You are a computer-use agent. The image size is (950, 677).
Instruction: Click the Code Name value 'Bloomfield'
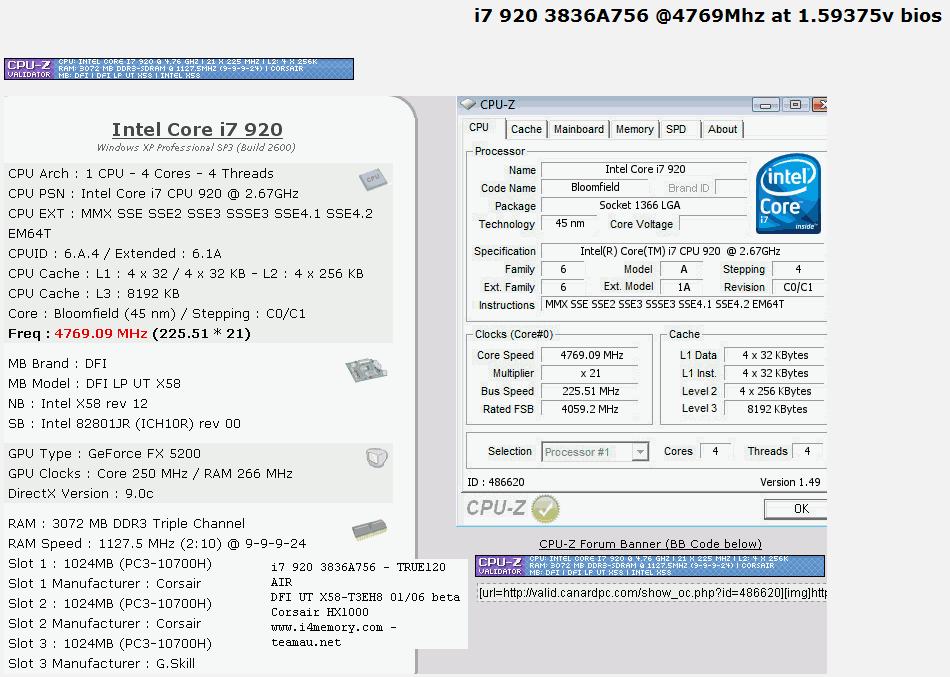coord(595,187)
